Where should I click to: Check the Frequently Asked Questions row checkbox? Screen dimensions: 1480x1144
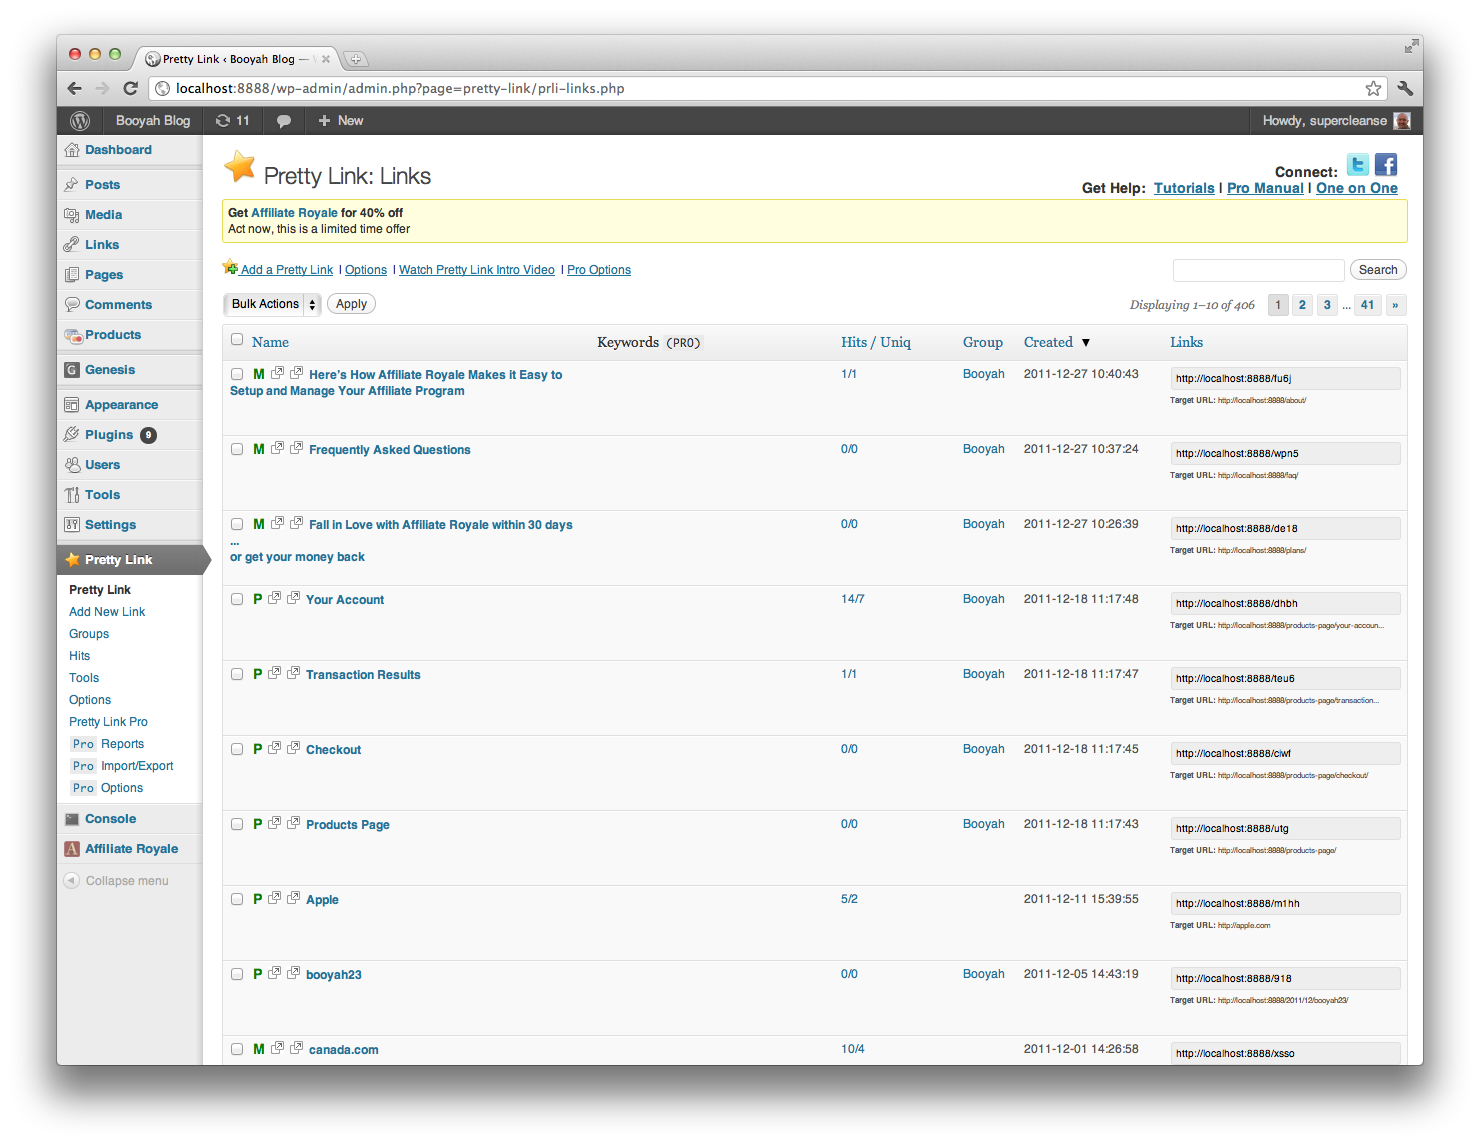(x=237, y=449)
